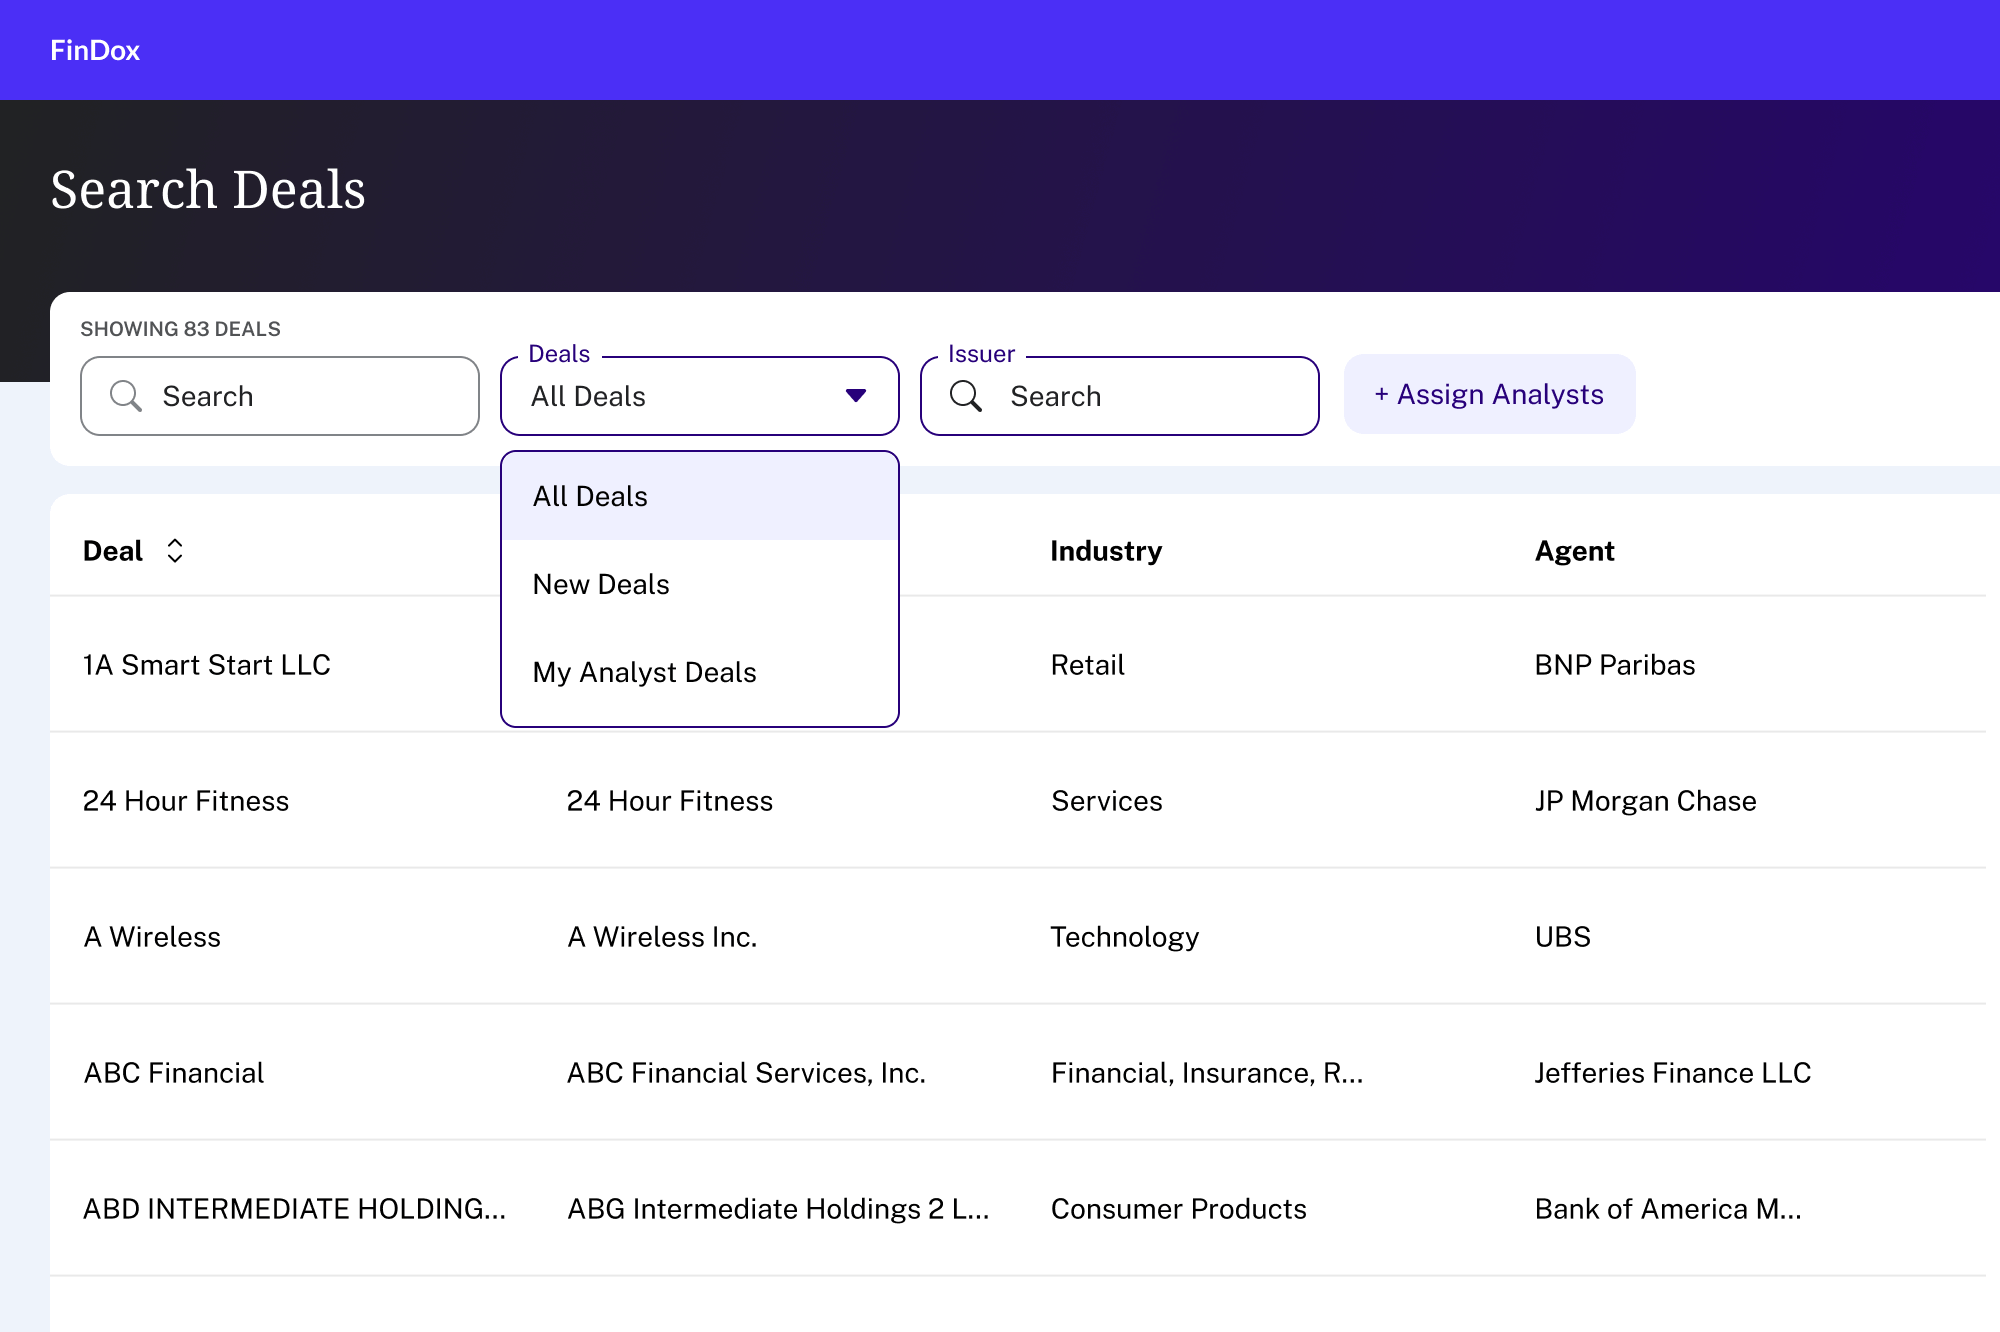Collapse the Deals dropdown arrow
This screenshot has height=1332, width=2000.
pyautogui.click(x=855, y=395)
